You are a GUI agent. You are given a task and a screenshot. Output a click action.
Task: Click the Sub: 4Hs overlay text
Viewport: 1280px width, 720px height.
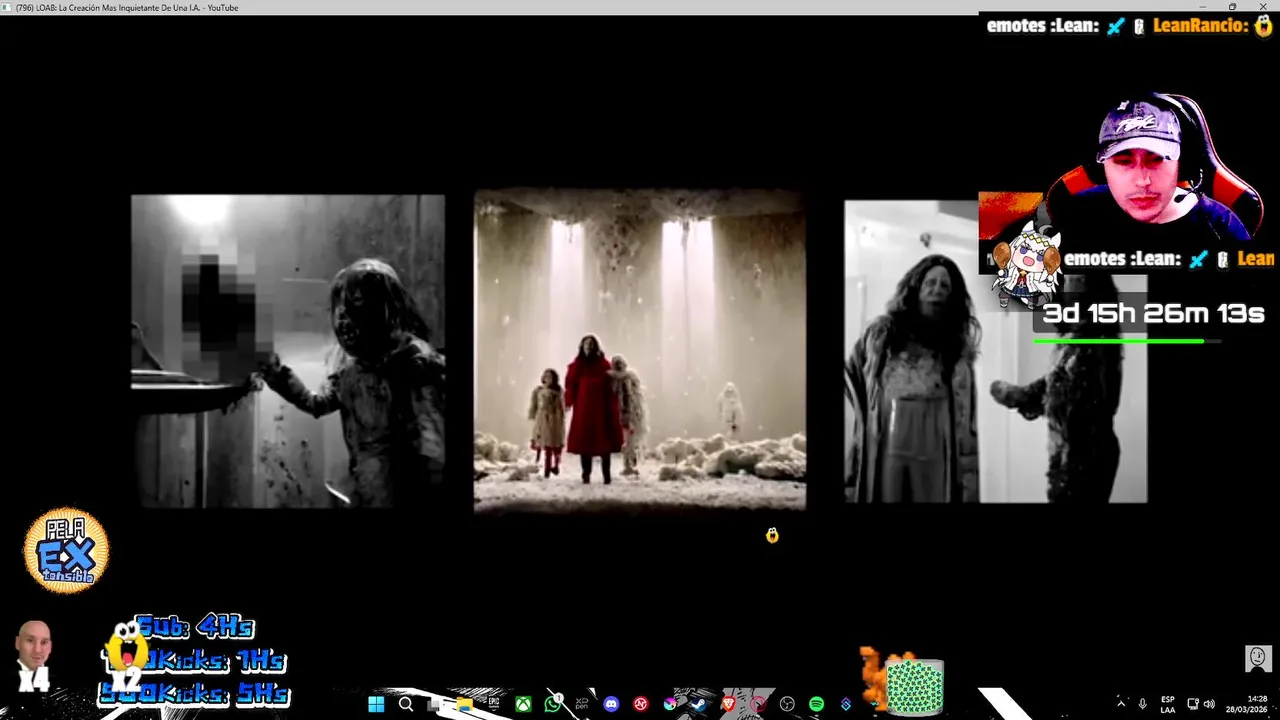pos(195,627)
